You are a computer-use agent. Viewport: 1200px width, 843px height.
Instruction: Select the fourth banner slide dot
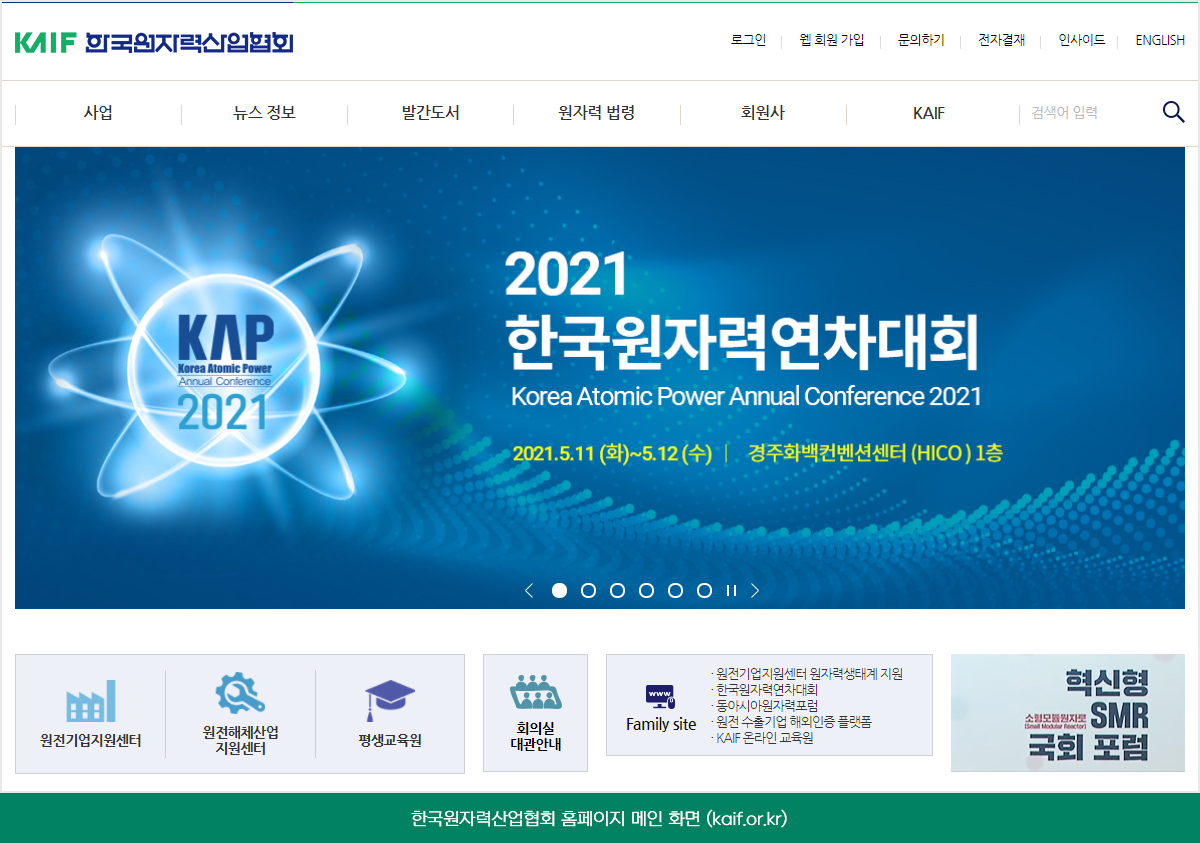(x=646, y=591)
